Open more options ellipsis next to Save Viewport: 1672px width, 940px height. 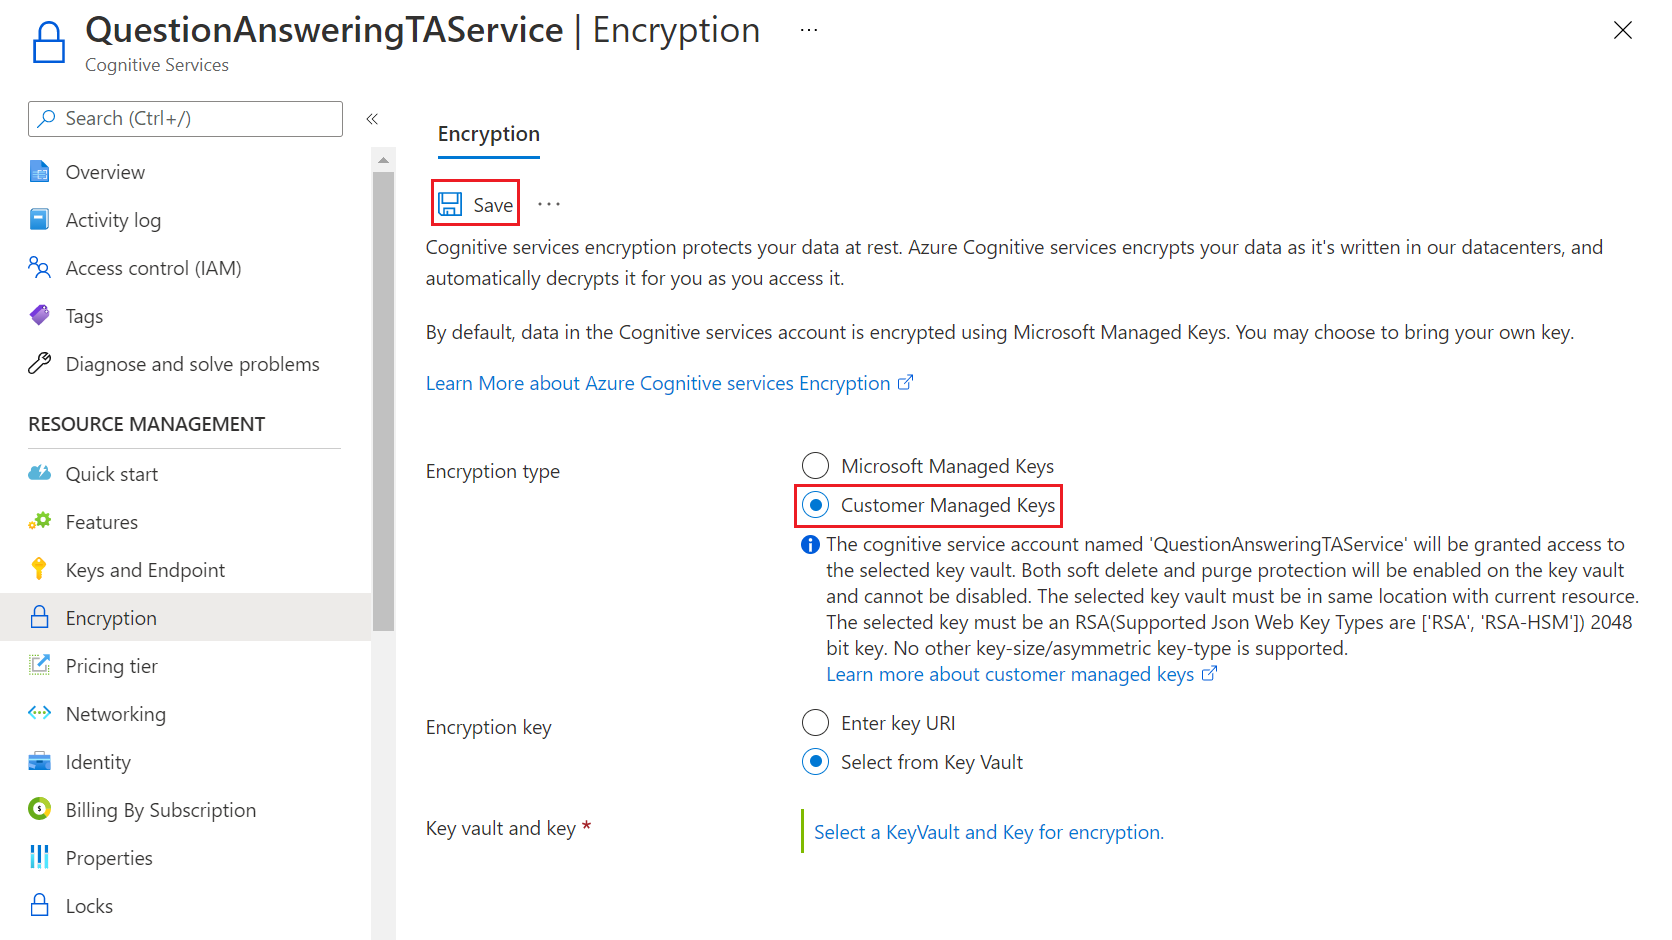point(549,204)
